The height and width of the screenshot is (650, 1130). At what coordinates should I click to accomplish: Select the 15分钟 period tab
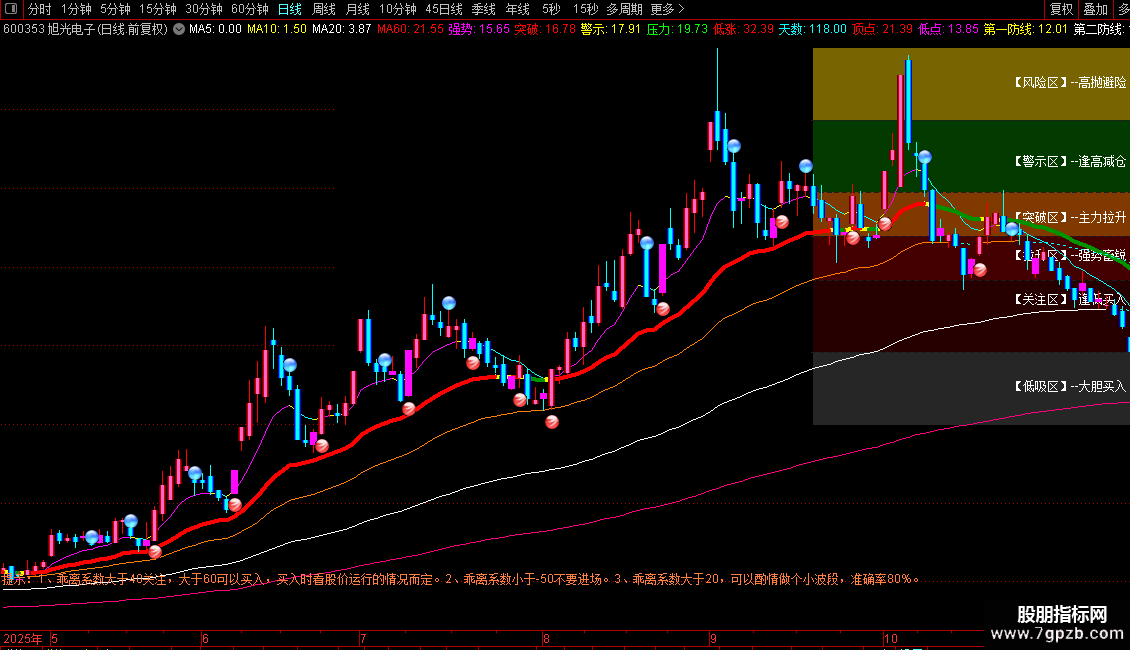158,9
